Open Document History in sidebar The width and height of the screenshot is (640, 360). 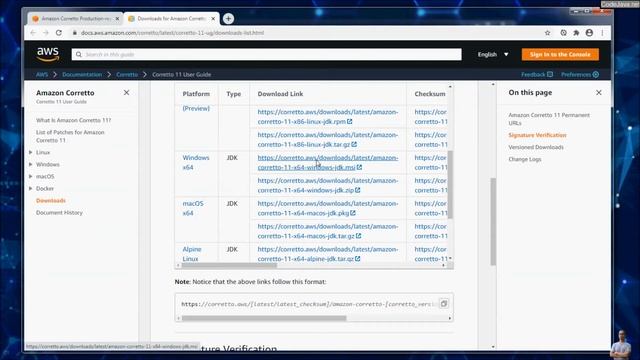[x=59, y=212]
